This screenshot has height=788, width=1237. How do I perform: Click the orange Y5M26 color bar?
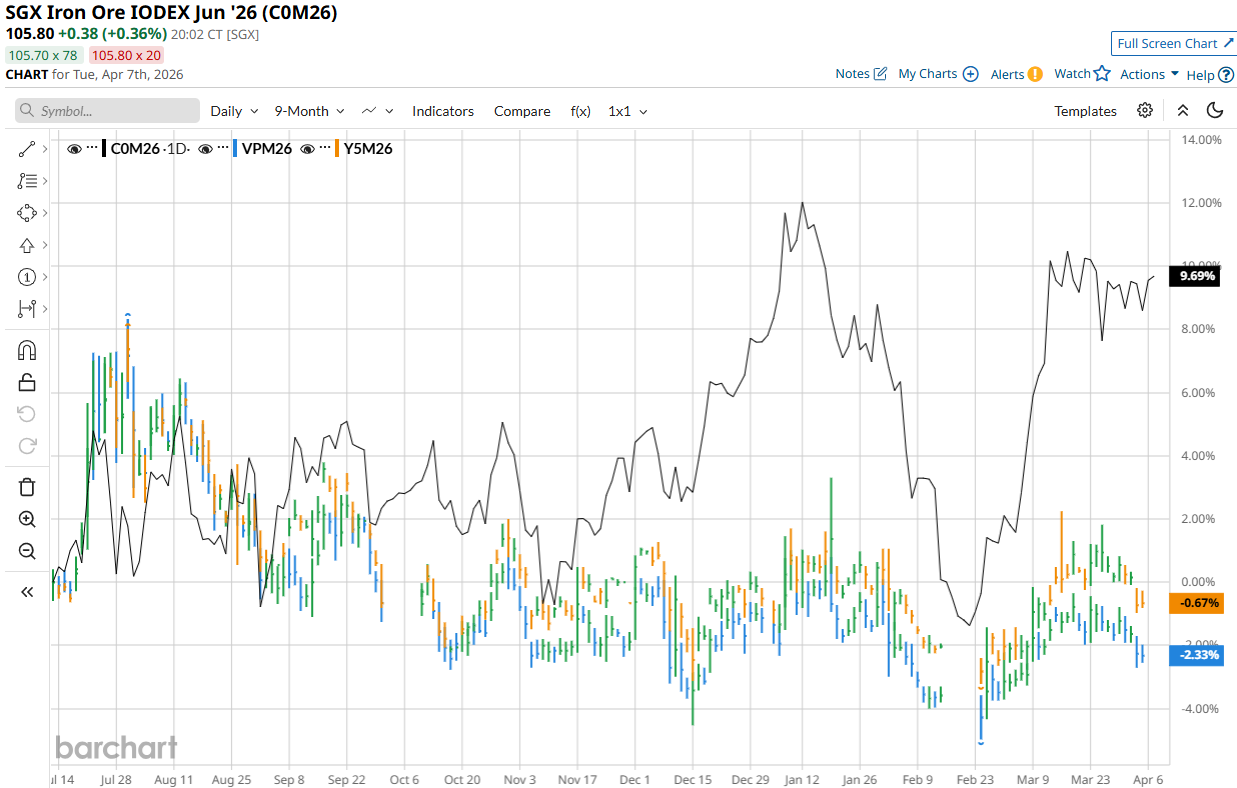coord(338,149)
